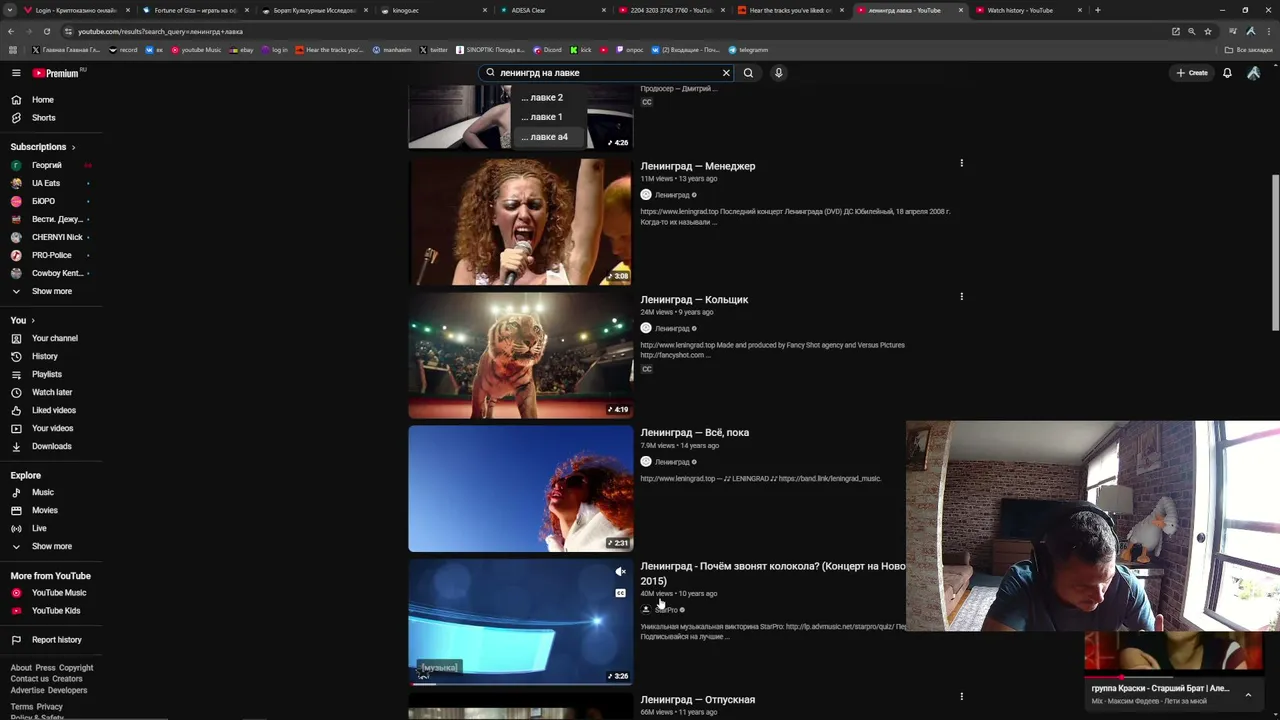Toggle mute on the previewing video thumbnail
1280x720 pixels.
[x=620, y=572]
